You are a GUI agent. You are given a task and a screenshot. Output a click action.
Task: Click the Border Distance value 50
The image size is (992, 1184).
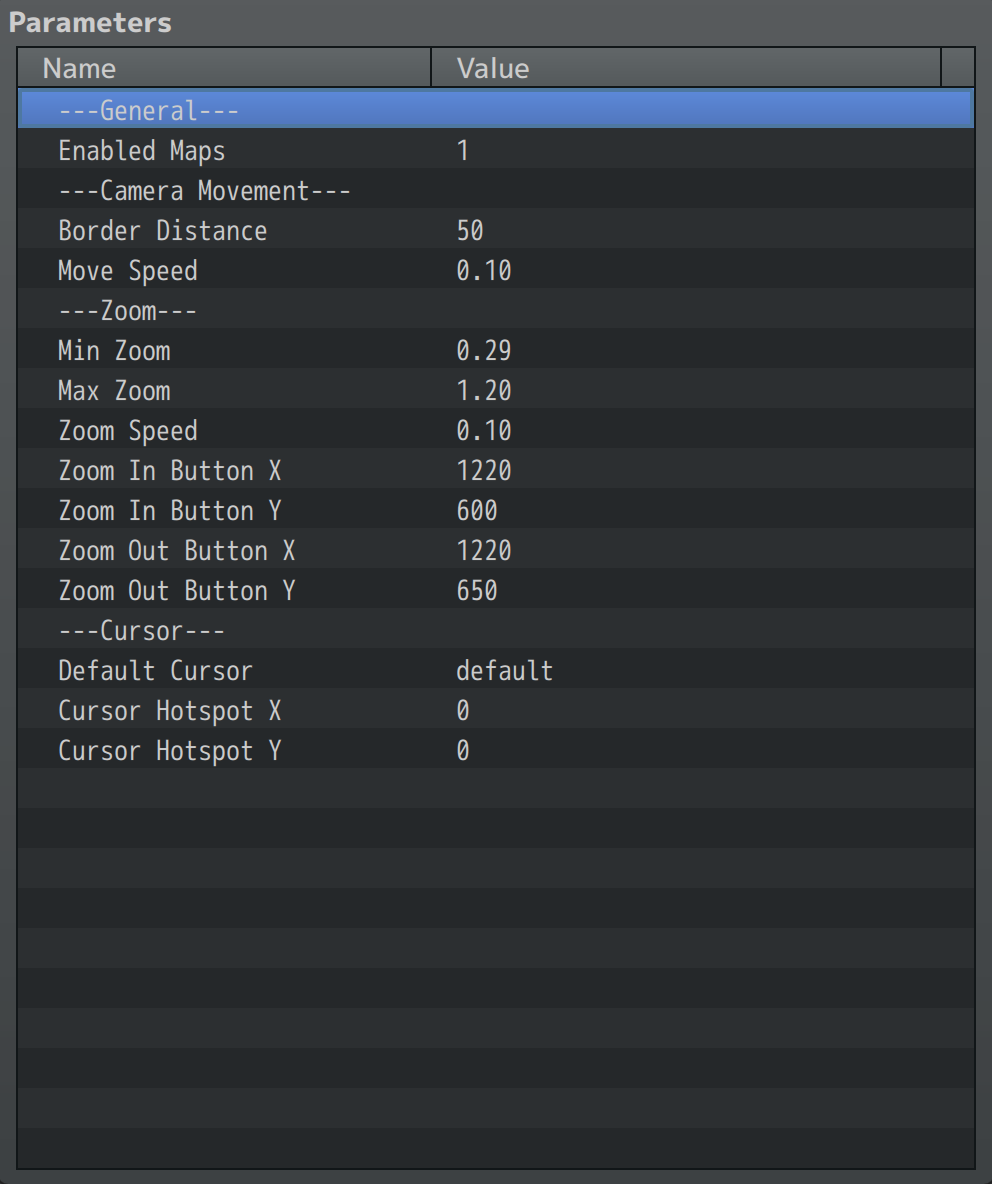click(x=470, y=230)
